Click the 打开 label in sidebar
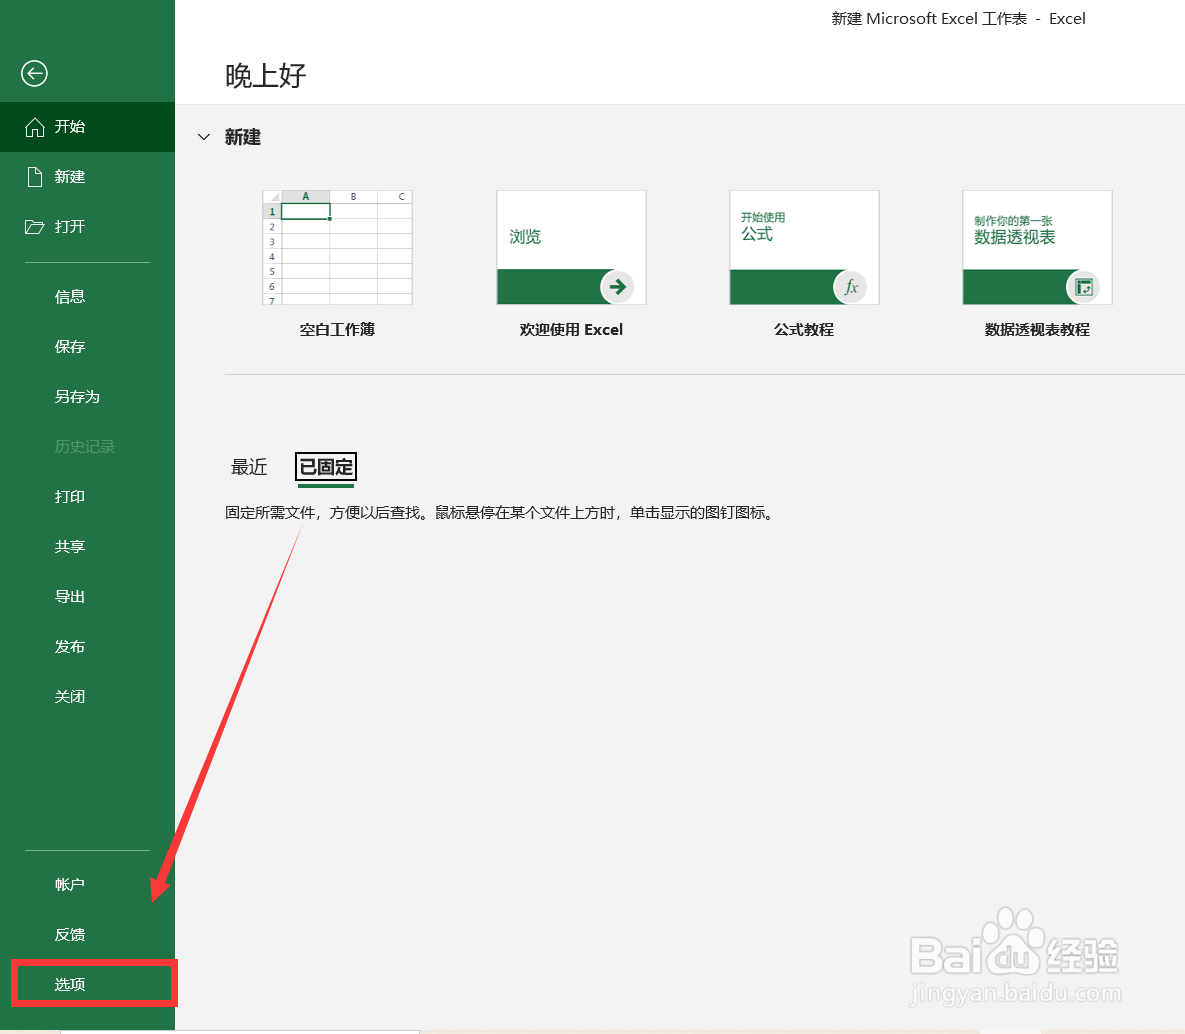Screen dimensions: 1185x1034 click(70, 227)
